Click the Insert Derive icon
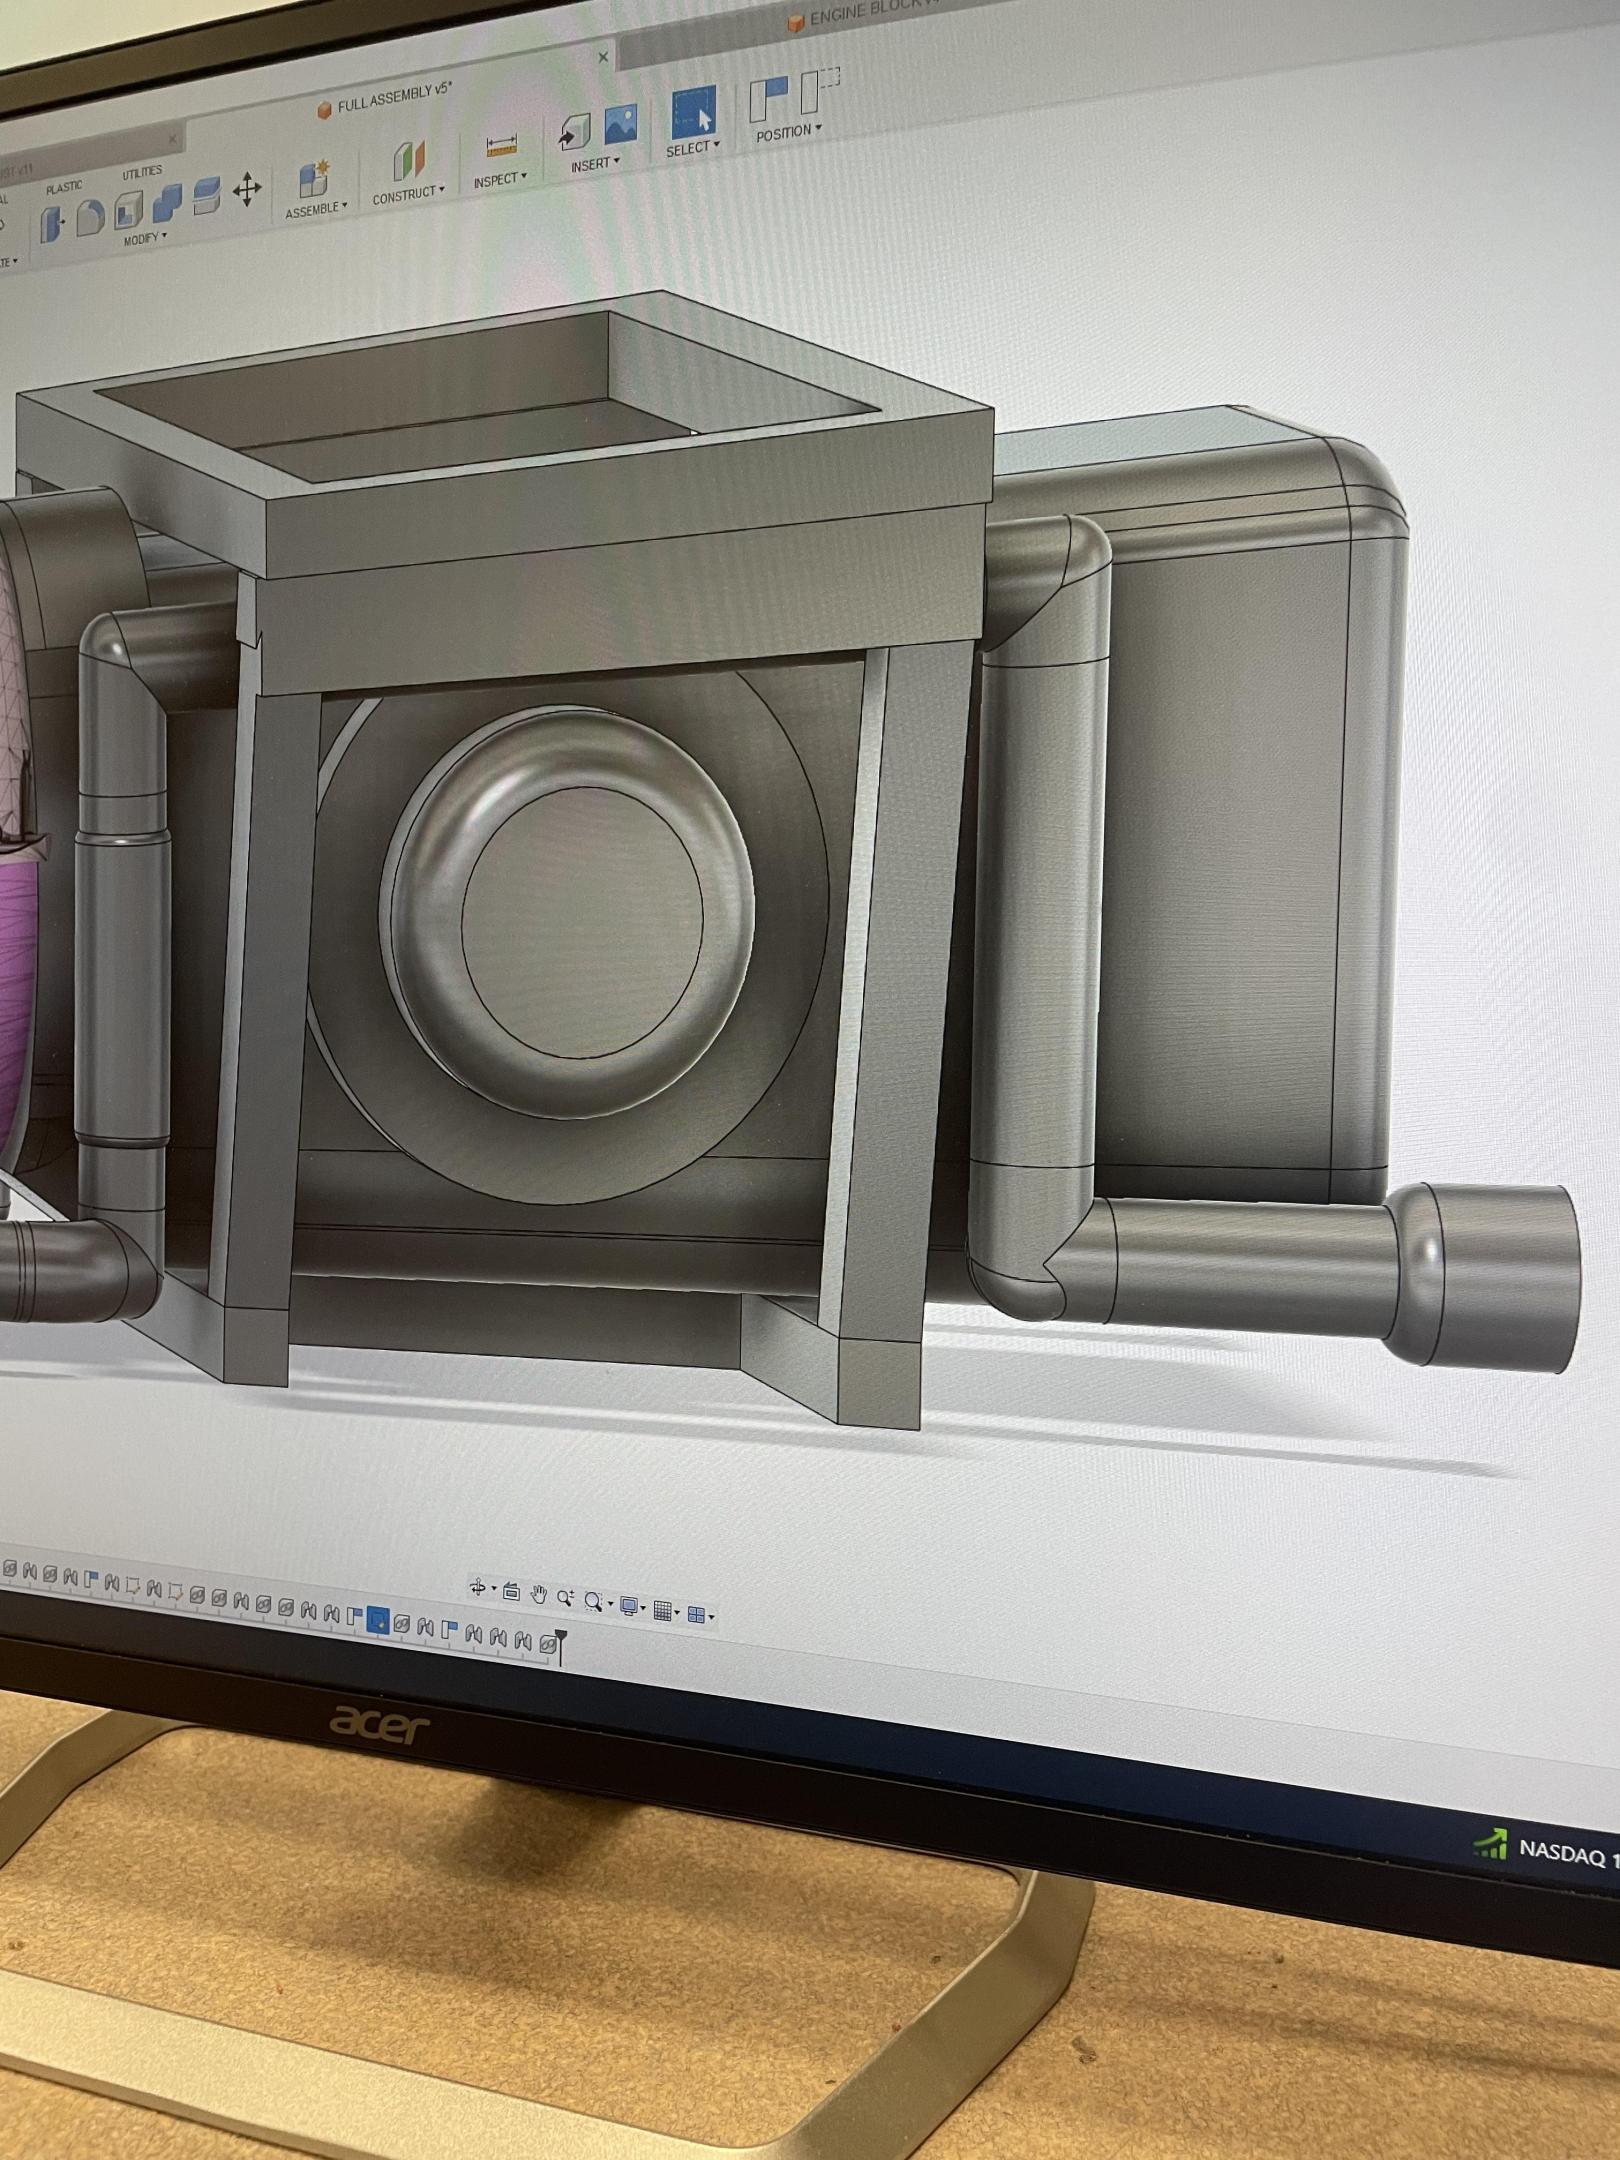 (x=574, y=133)
